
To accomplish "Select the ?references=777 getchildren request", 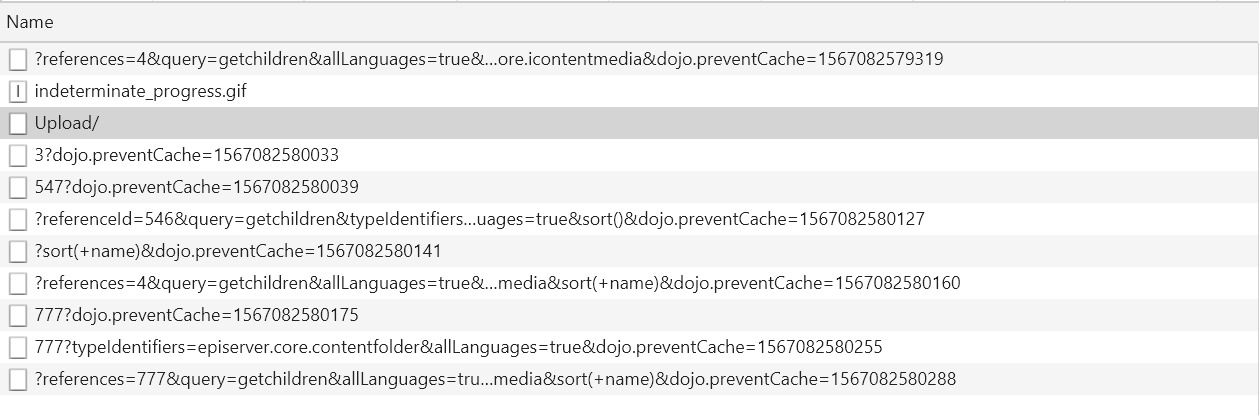I will [x=495, y=379].
